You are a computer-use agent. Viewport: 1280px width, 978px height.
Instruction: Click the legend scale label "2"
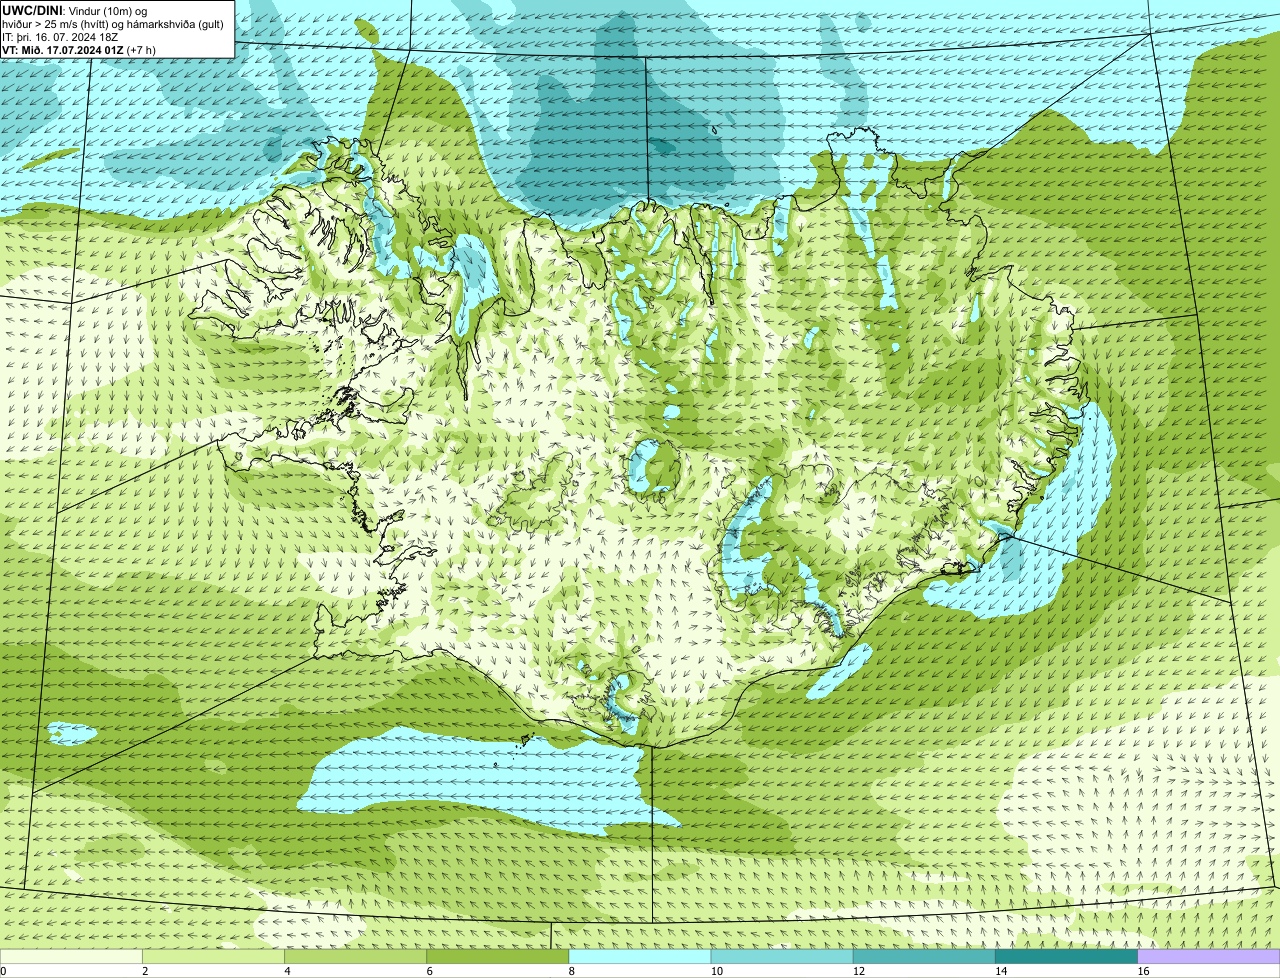click(x=145, y=971)
